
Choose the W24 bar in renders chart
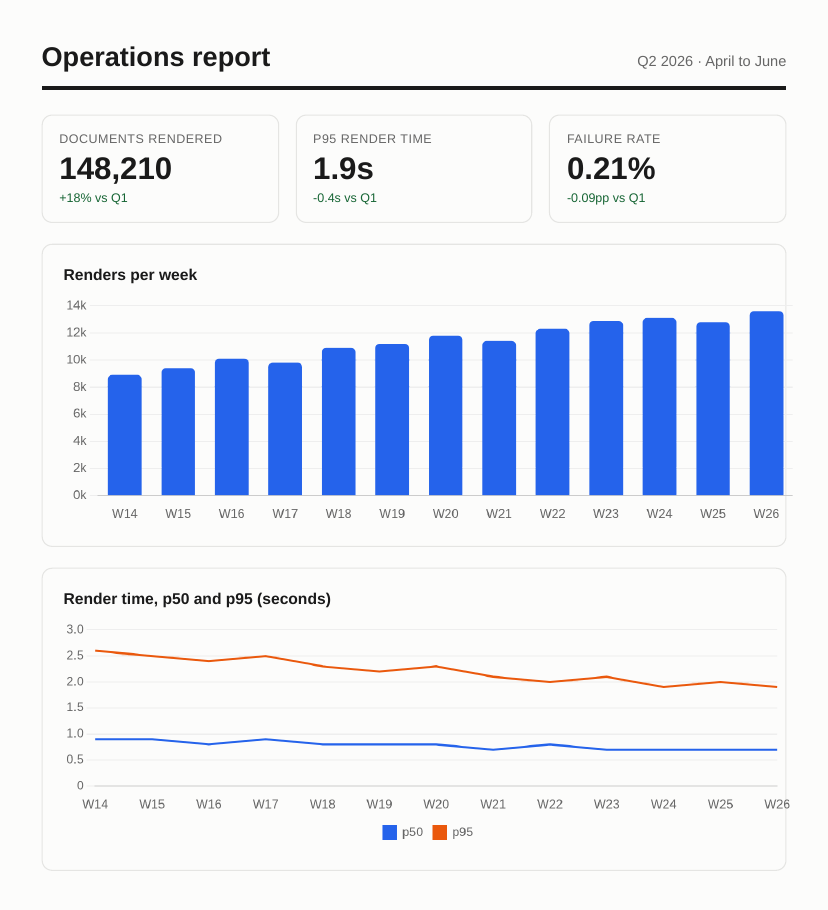(660, 407)
